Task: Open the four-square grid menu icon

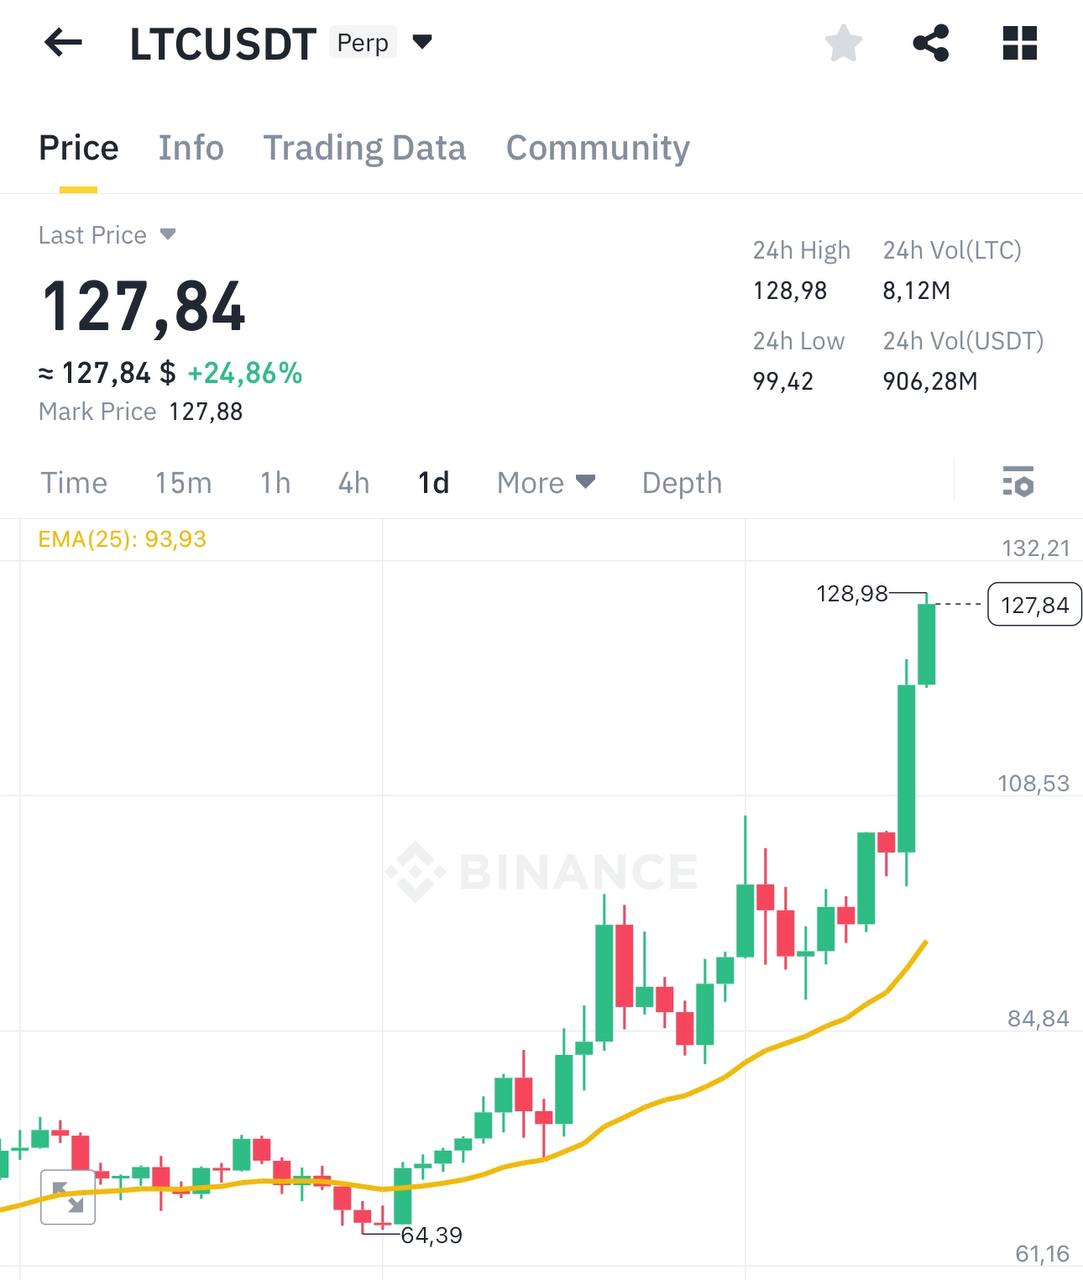Action: point(1019,43)
